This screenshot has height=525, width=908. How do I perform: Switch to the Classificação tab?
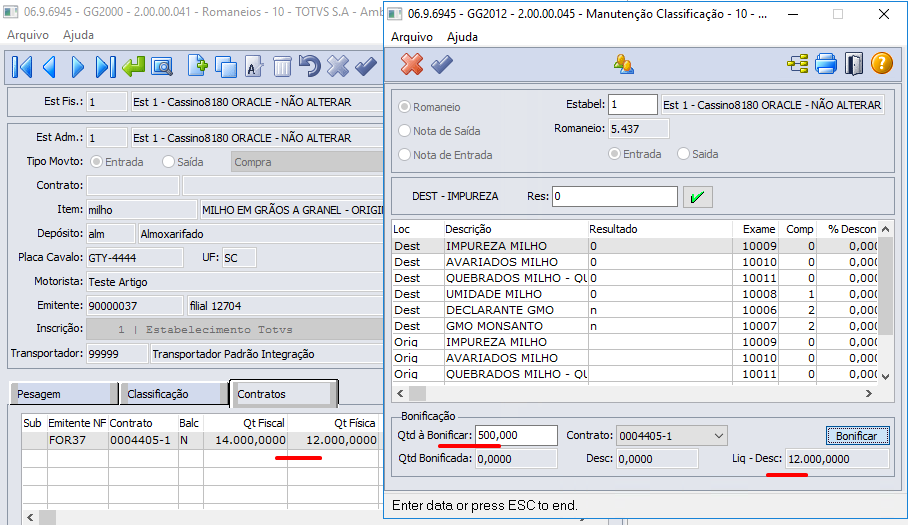coord(174,394)
